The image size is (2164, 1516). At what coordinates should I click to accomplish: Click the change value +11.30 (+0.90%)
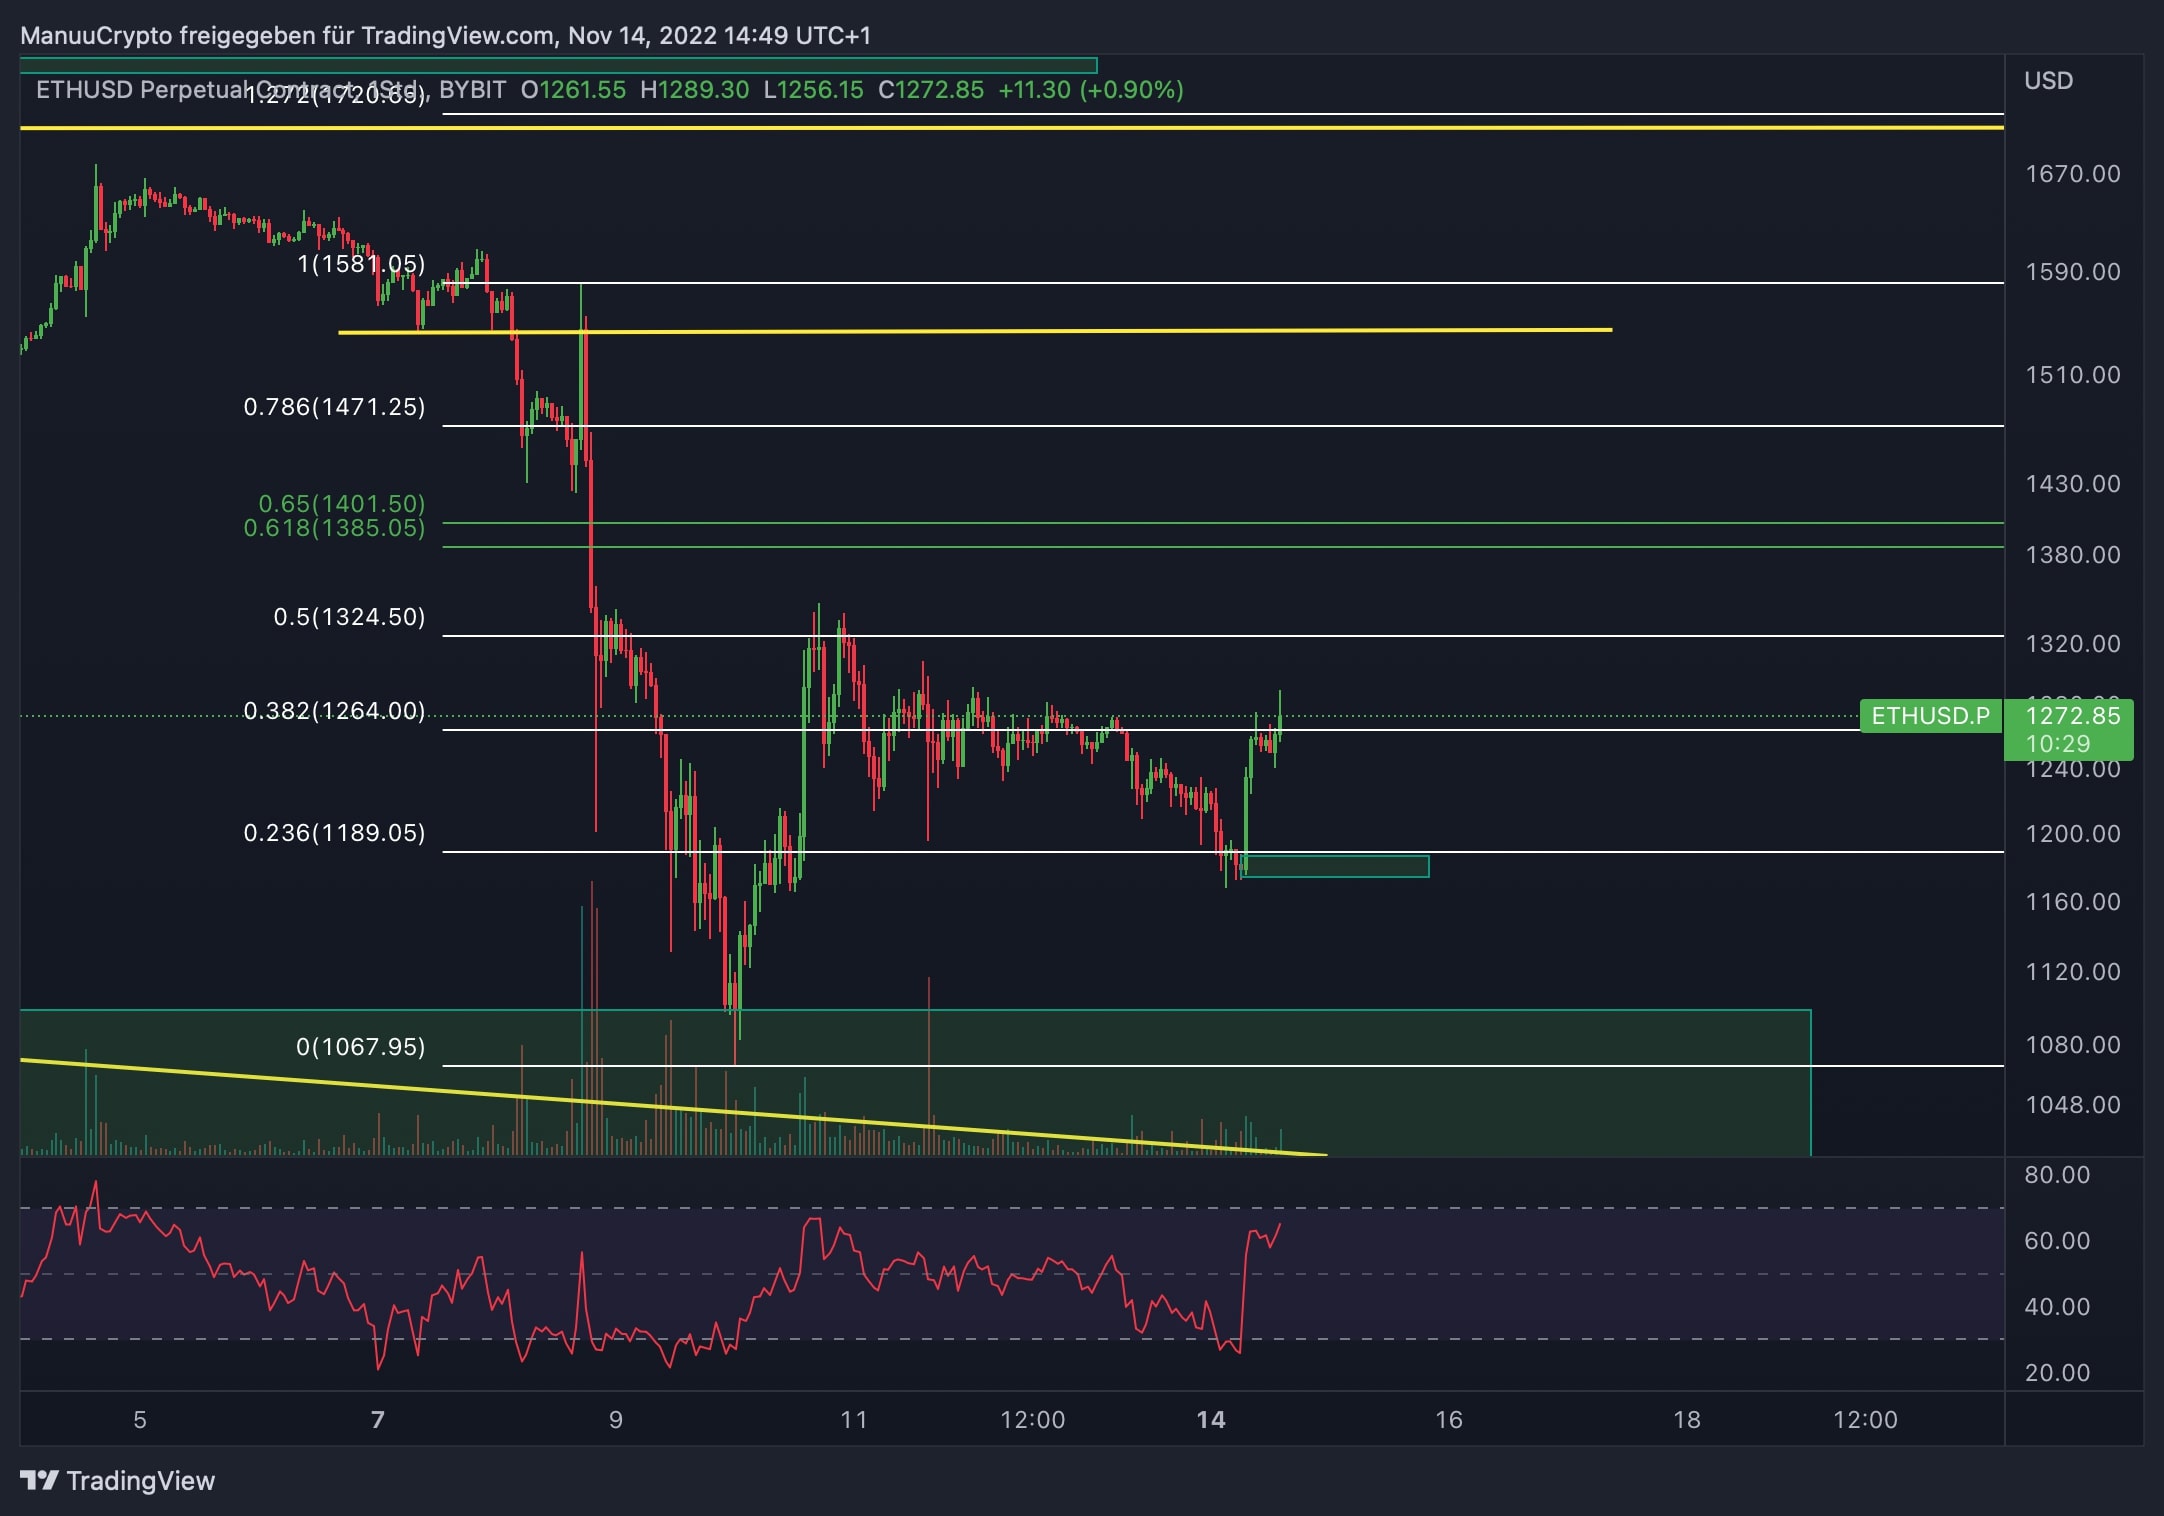pos(1091,90)
